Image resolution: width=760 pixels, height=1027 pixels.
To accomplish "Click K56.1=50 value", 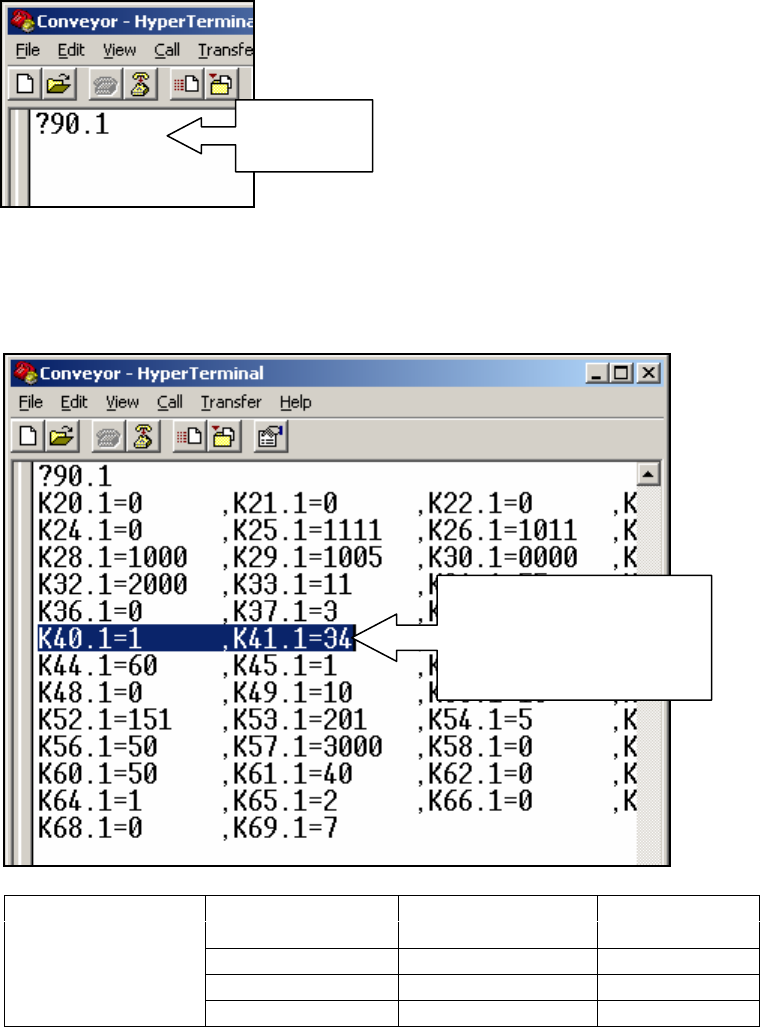I will pos(98,747).
